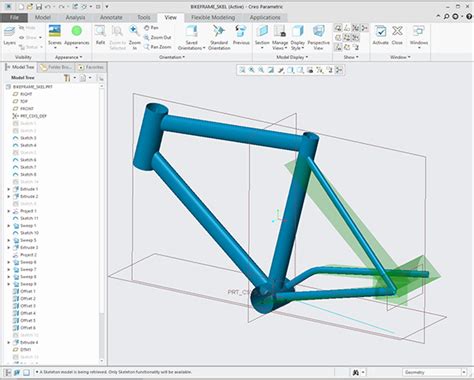Viewport: 474px width, 380px height.
Task: Expand Extrude 1 in Model Tree
Action: click(9, 189)
